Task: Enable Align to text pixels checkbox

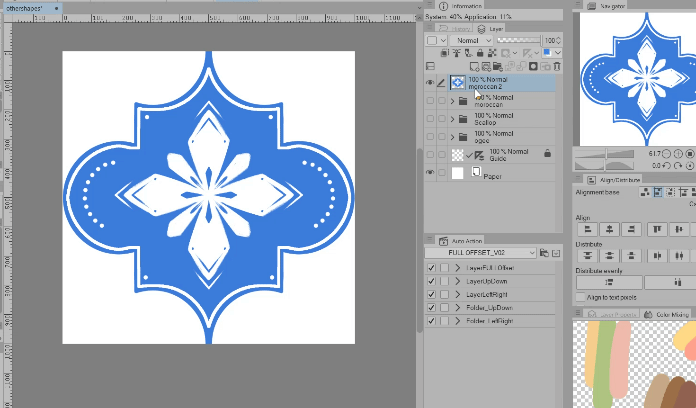Action: pos(581,298)
